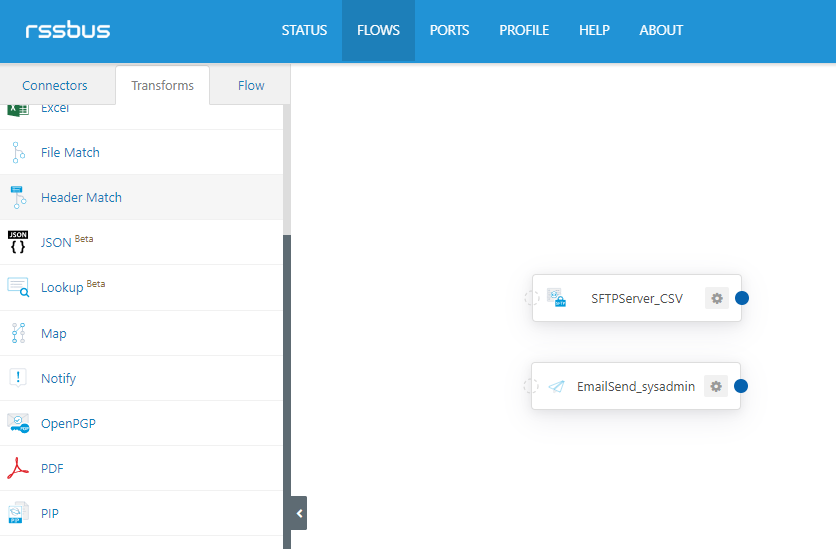The height and width of the screenshot is (549, 836).
Task: Click the EmailSend_sysadmin output connector dot
Action: 741,386
